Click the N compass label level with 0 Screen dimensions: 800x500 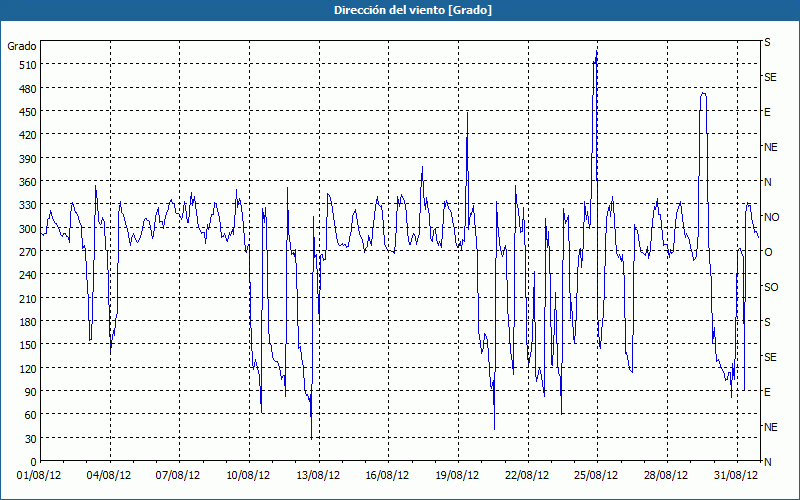point(767,462)
